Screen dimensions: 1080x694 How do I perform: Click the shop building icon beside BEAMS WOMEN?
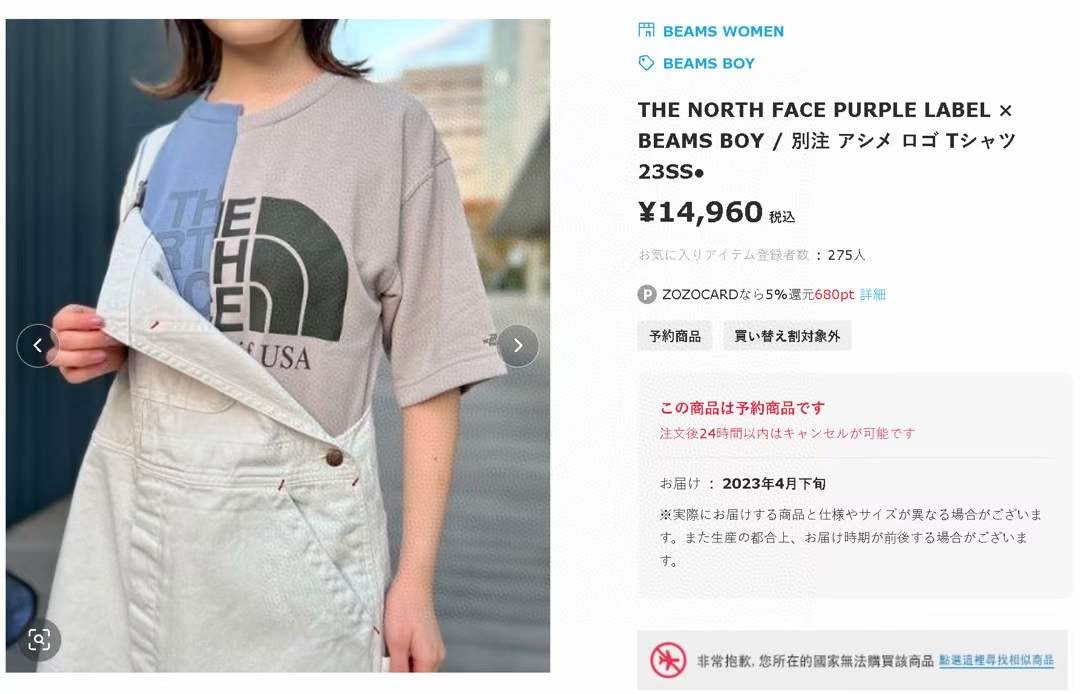[x=646, y=30]
